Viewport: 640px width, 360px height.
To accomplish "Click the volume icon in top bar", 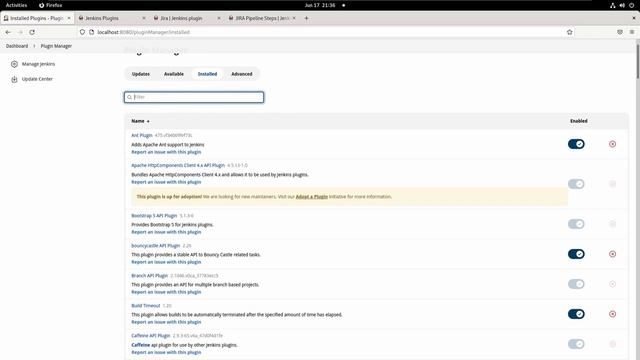I will [622, 5].
